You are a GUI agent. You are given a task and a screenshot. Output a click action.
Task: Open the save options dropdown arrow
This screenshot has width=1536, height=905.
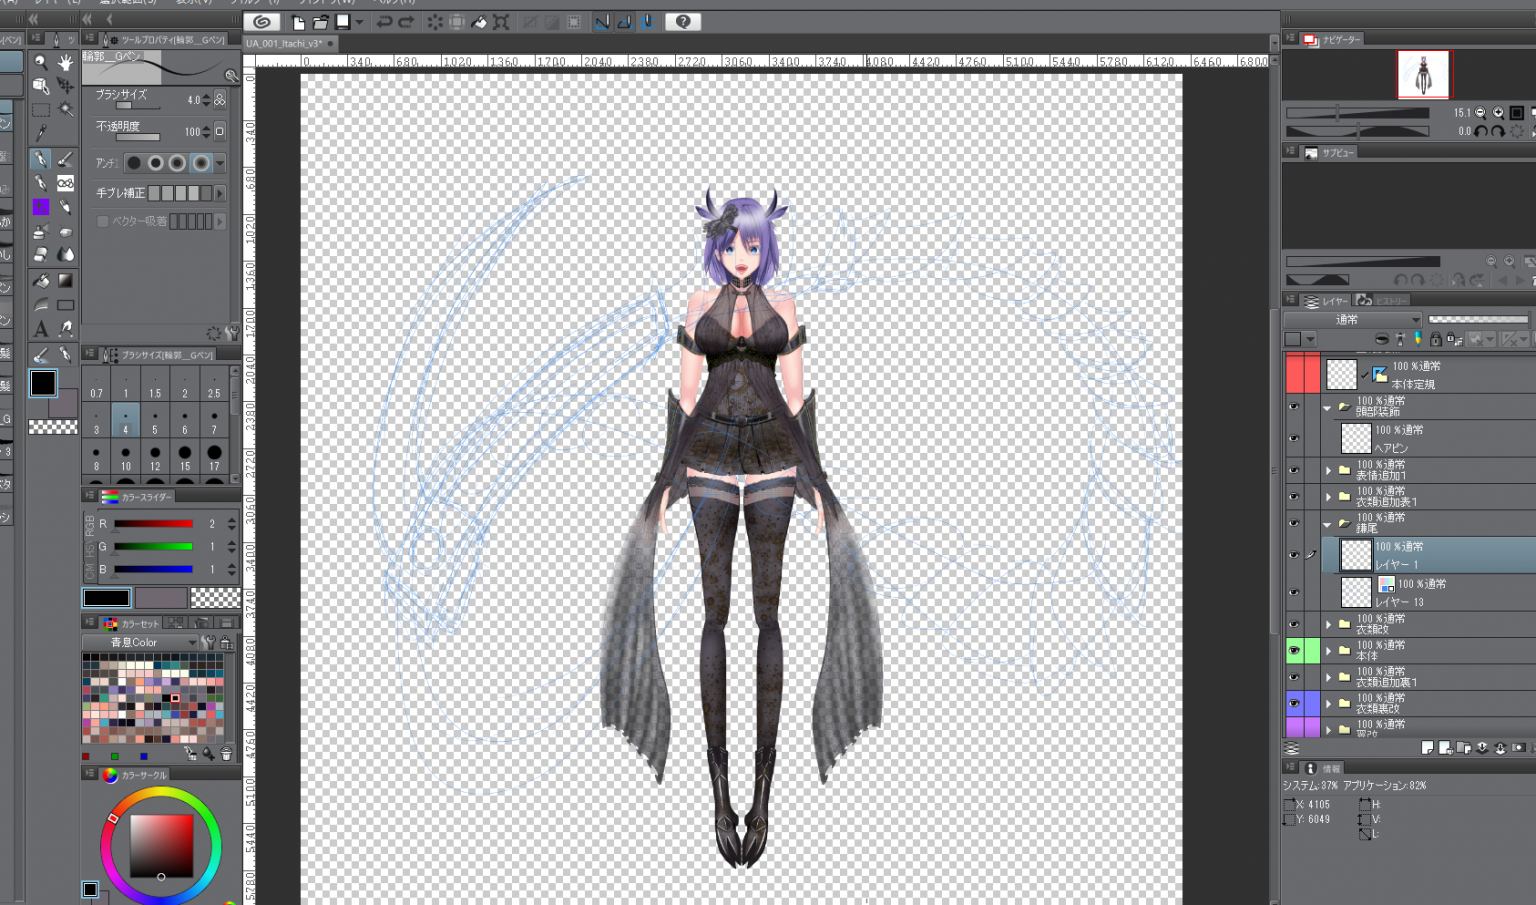[x=359, y=22]
